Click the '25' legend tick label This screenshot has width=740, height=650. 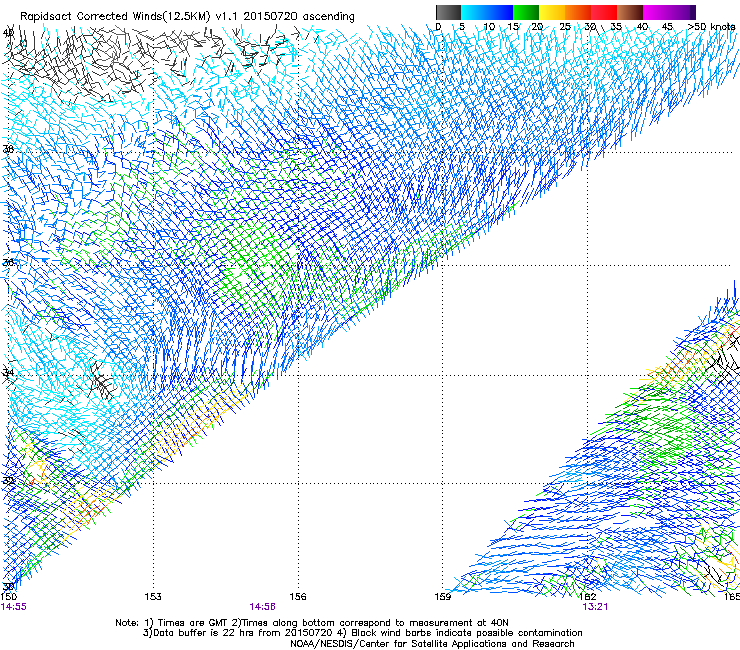[565, 27]
